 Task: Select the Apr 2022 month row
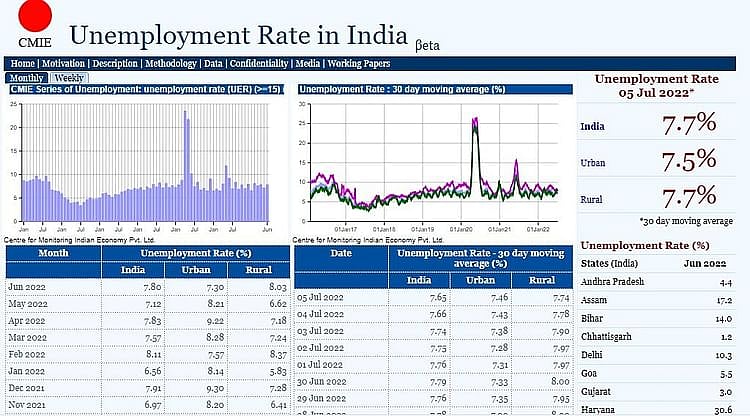pyautogui.click(x=148, y=320)
